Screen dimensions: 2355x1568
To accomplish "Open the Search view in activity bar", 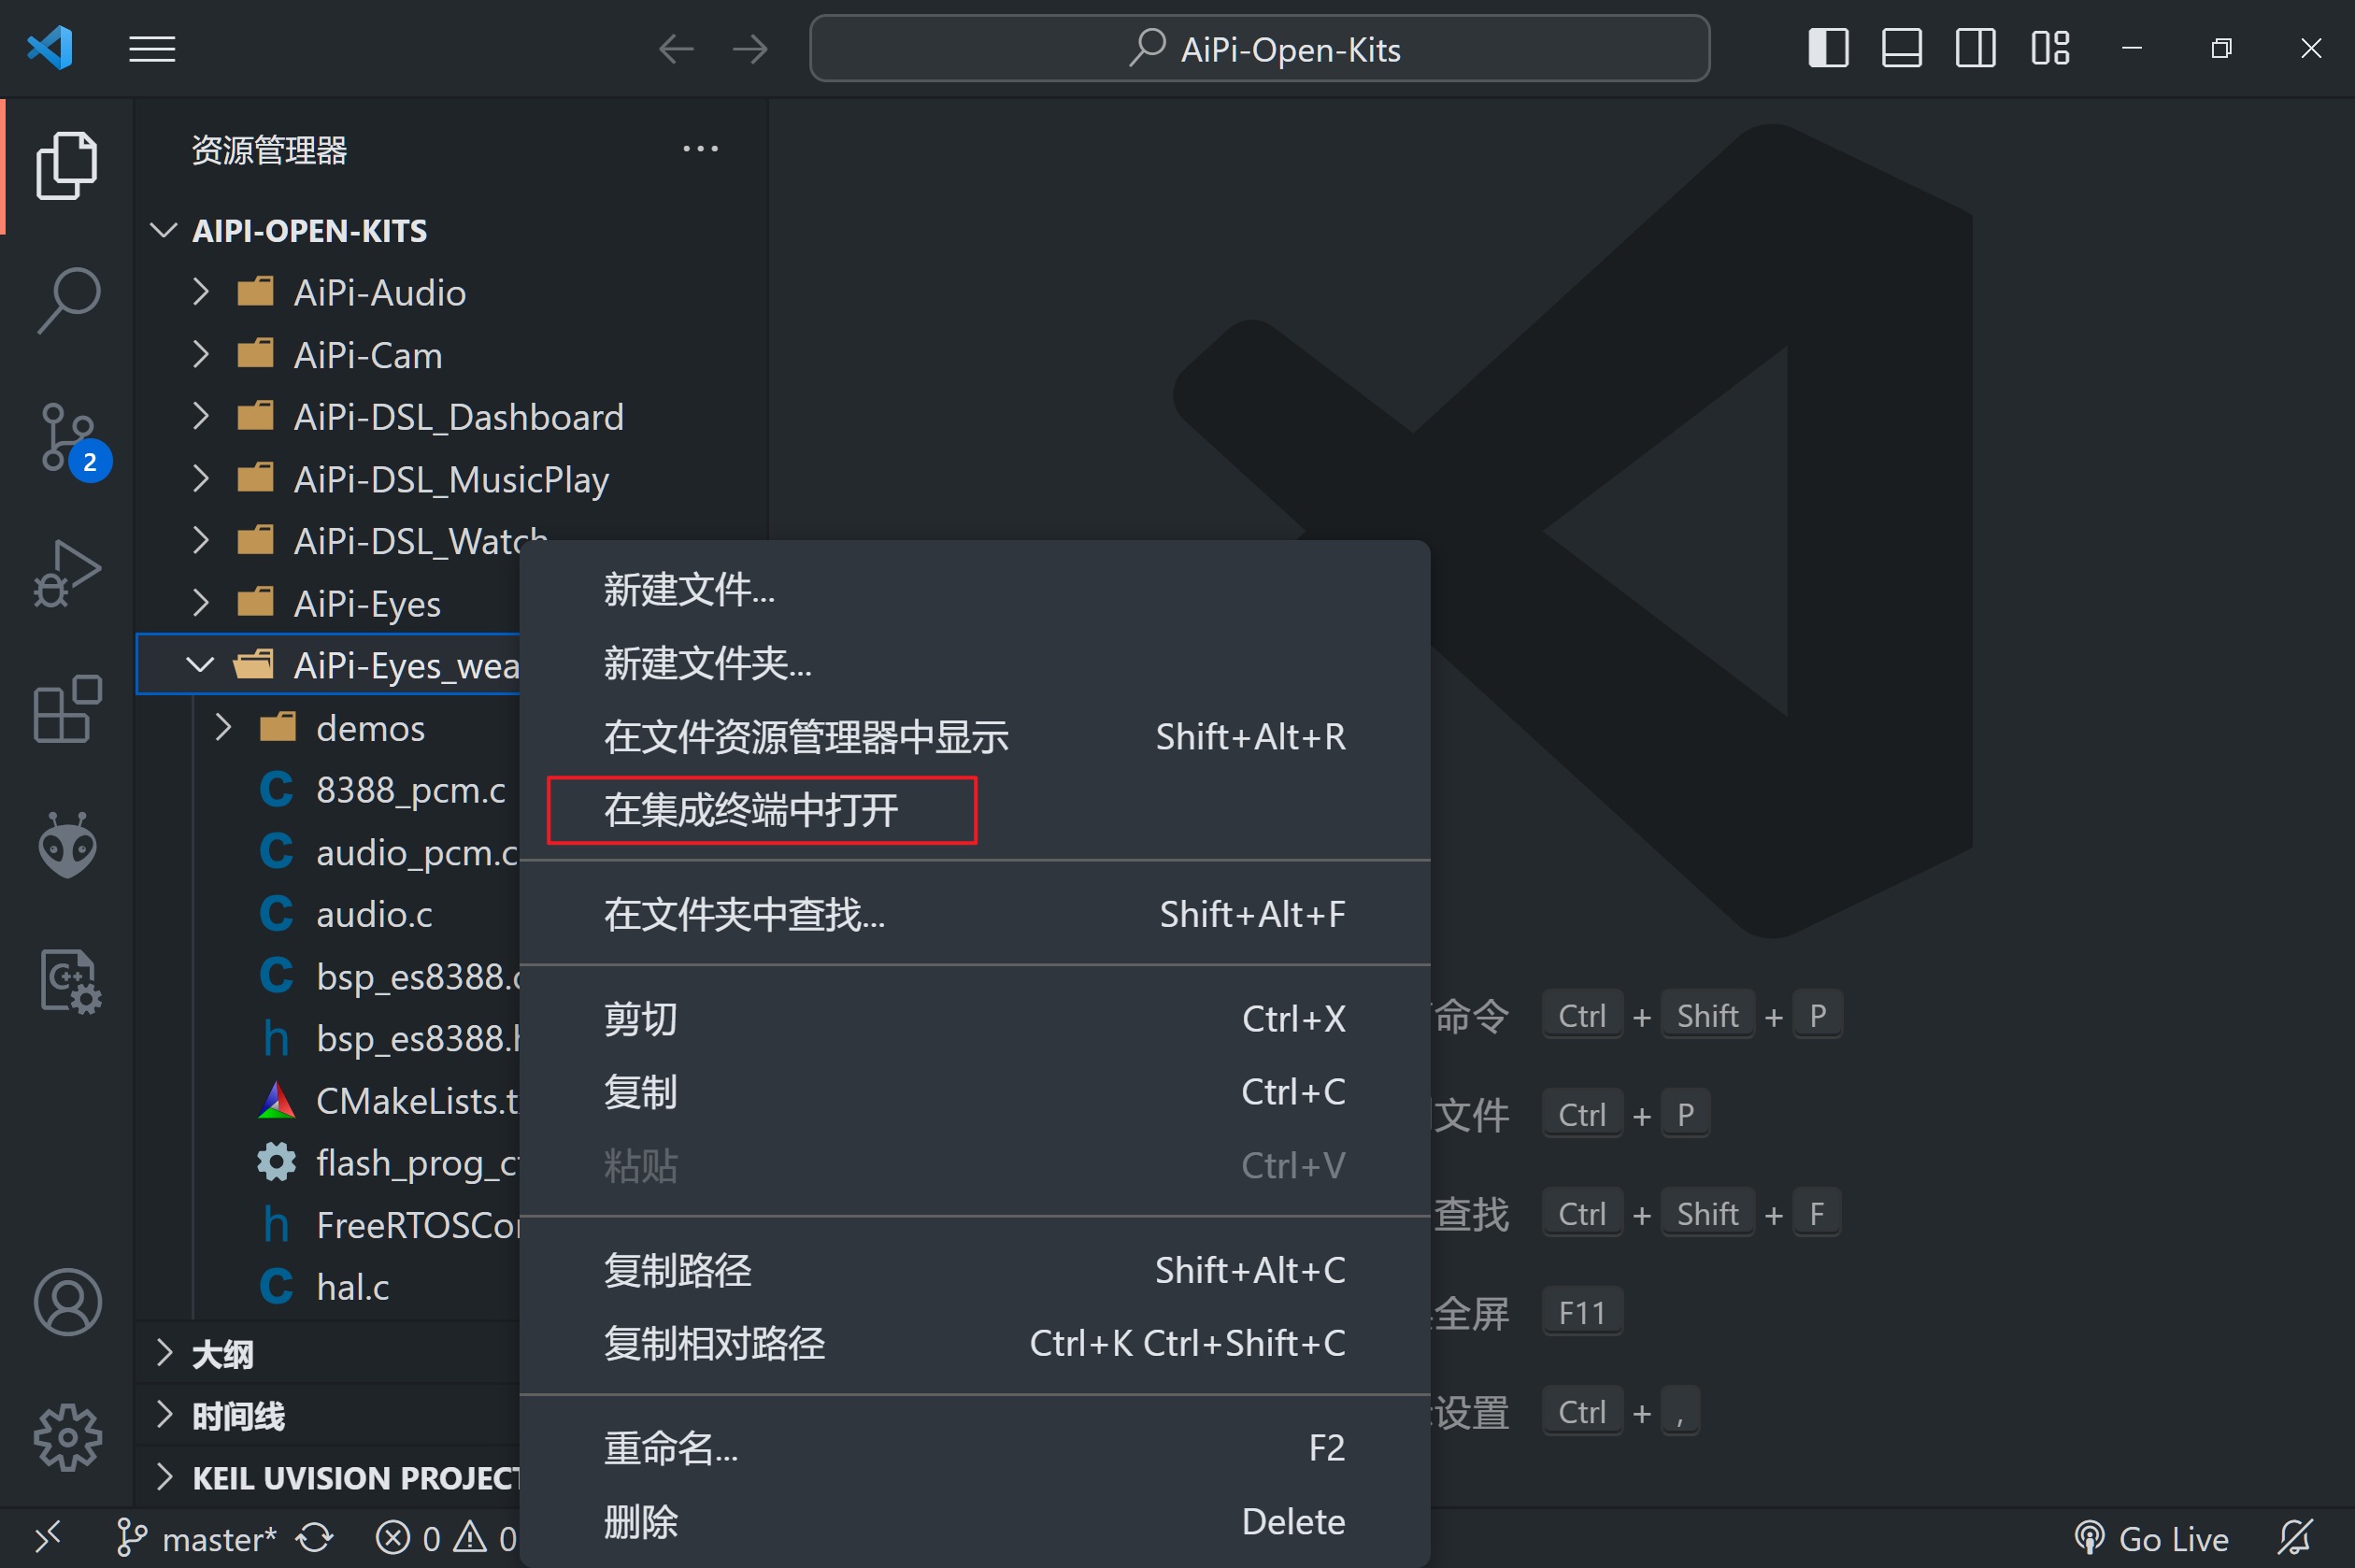I will [67, 299].
